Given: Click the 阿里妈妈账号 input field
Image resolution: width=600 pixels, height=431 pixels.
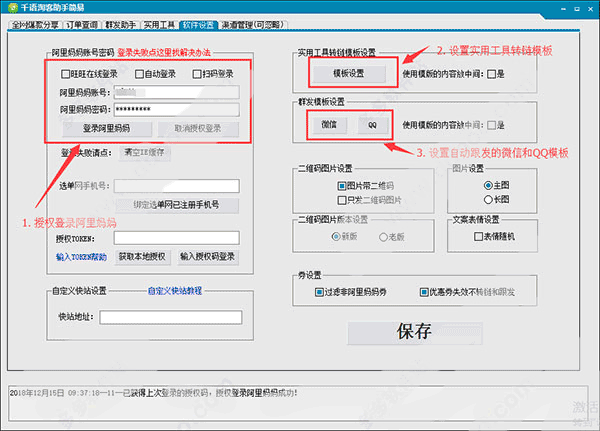Looking at the screenshot, I should 177,92.
